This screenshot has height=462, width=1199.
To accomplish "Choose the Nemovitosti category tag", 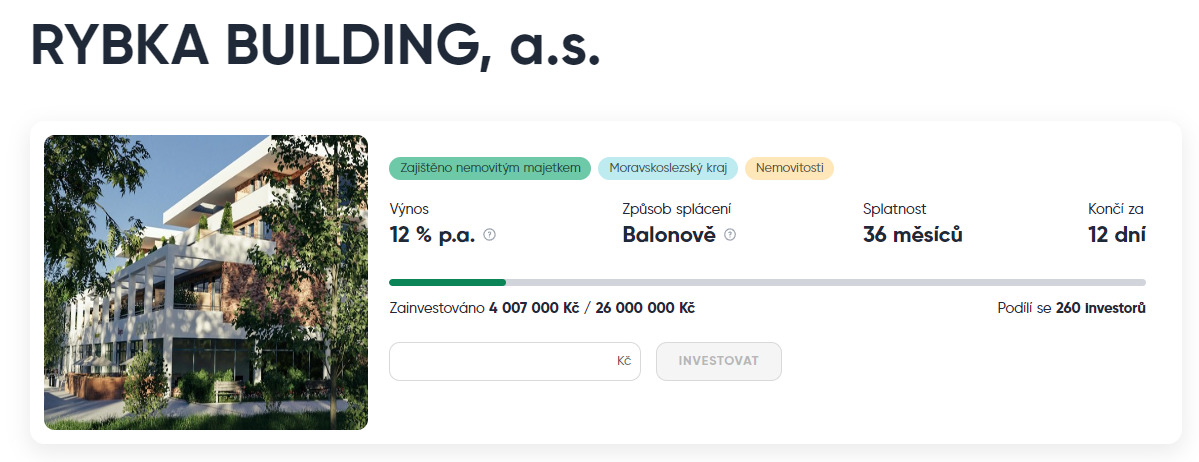I will coord(789,168).
